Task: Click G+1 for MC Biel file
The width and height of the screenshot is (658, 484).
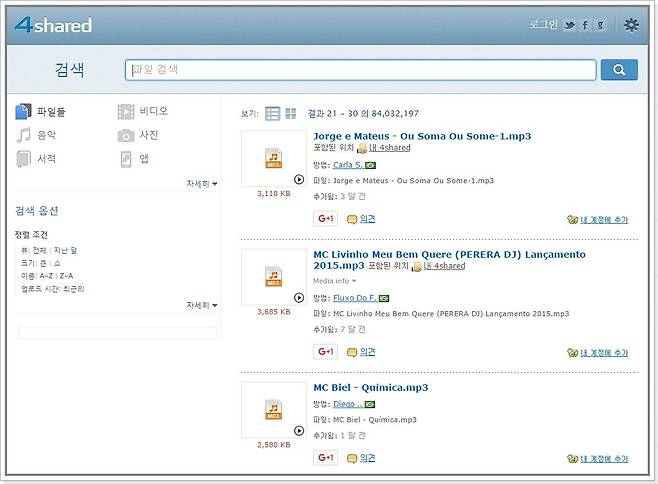Action: pyautogui.click(x=326, y=458)
